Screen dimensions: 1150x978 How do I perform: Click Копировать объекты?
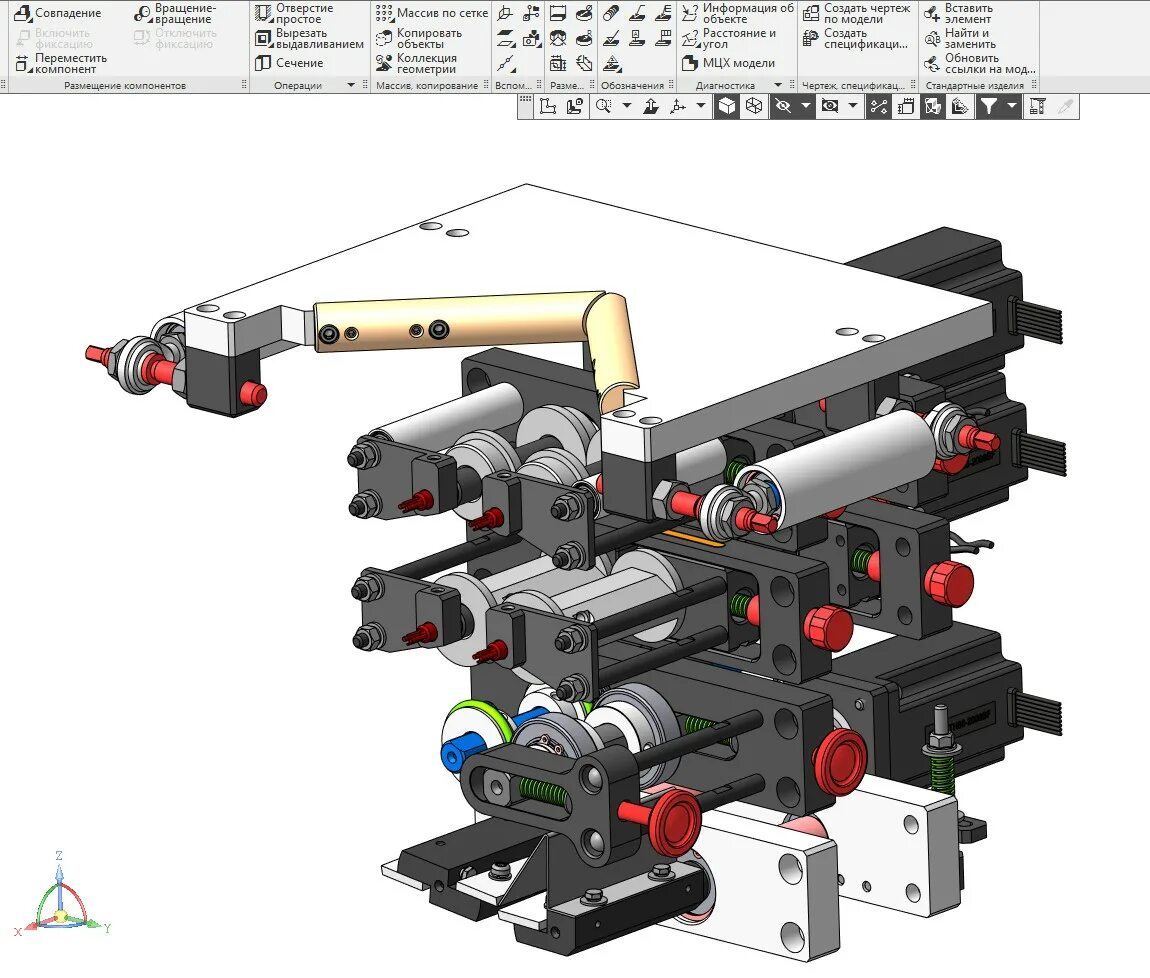419,38
